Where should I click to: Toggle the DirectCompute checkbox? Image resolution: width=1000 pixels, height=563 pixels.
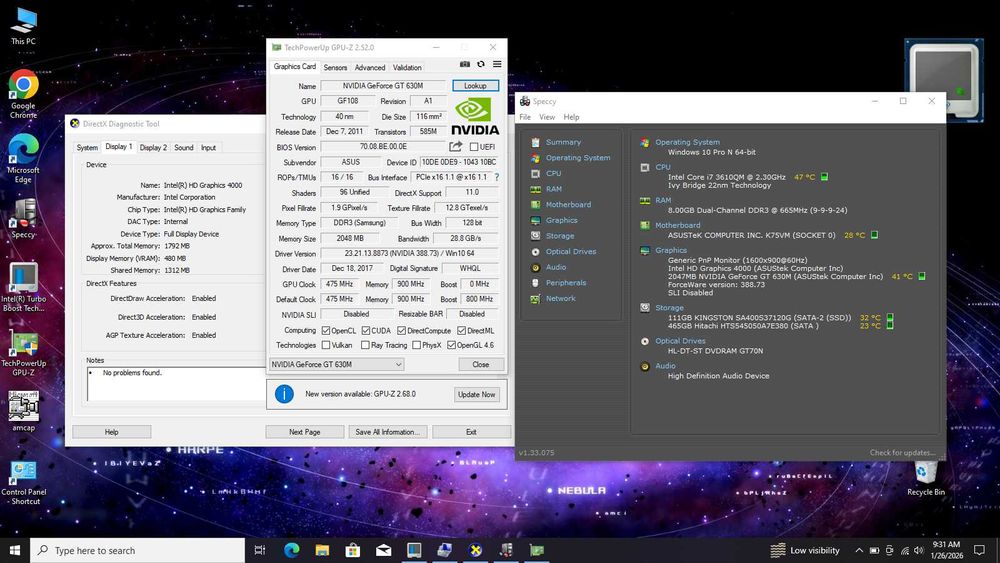pyautogui.click(x=401, y=330)
